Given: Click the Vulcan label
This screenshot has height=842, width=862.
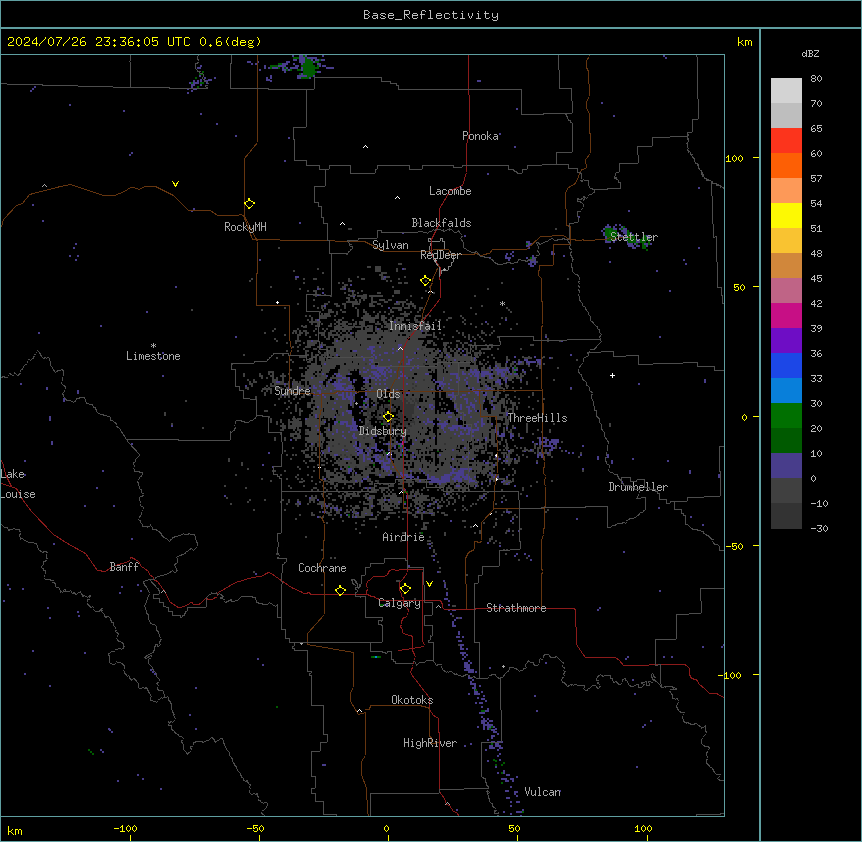Looking at the screenshot, I should tap(543, 792).
